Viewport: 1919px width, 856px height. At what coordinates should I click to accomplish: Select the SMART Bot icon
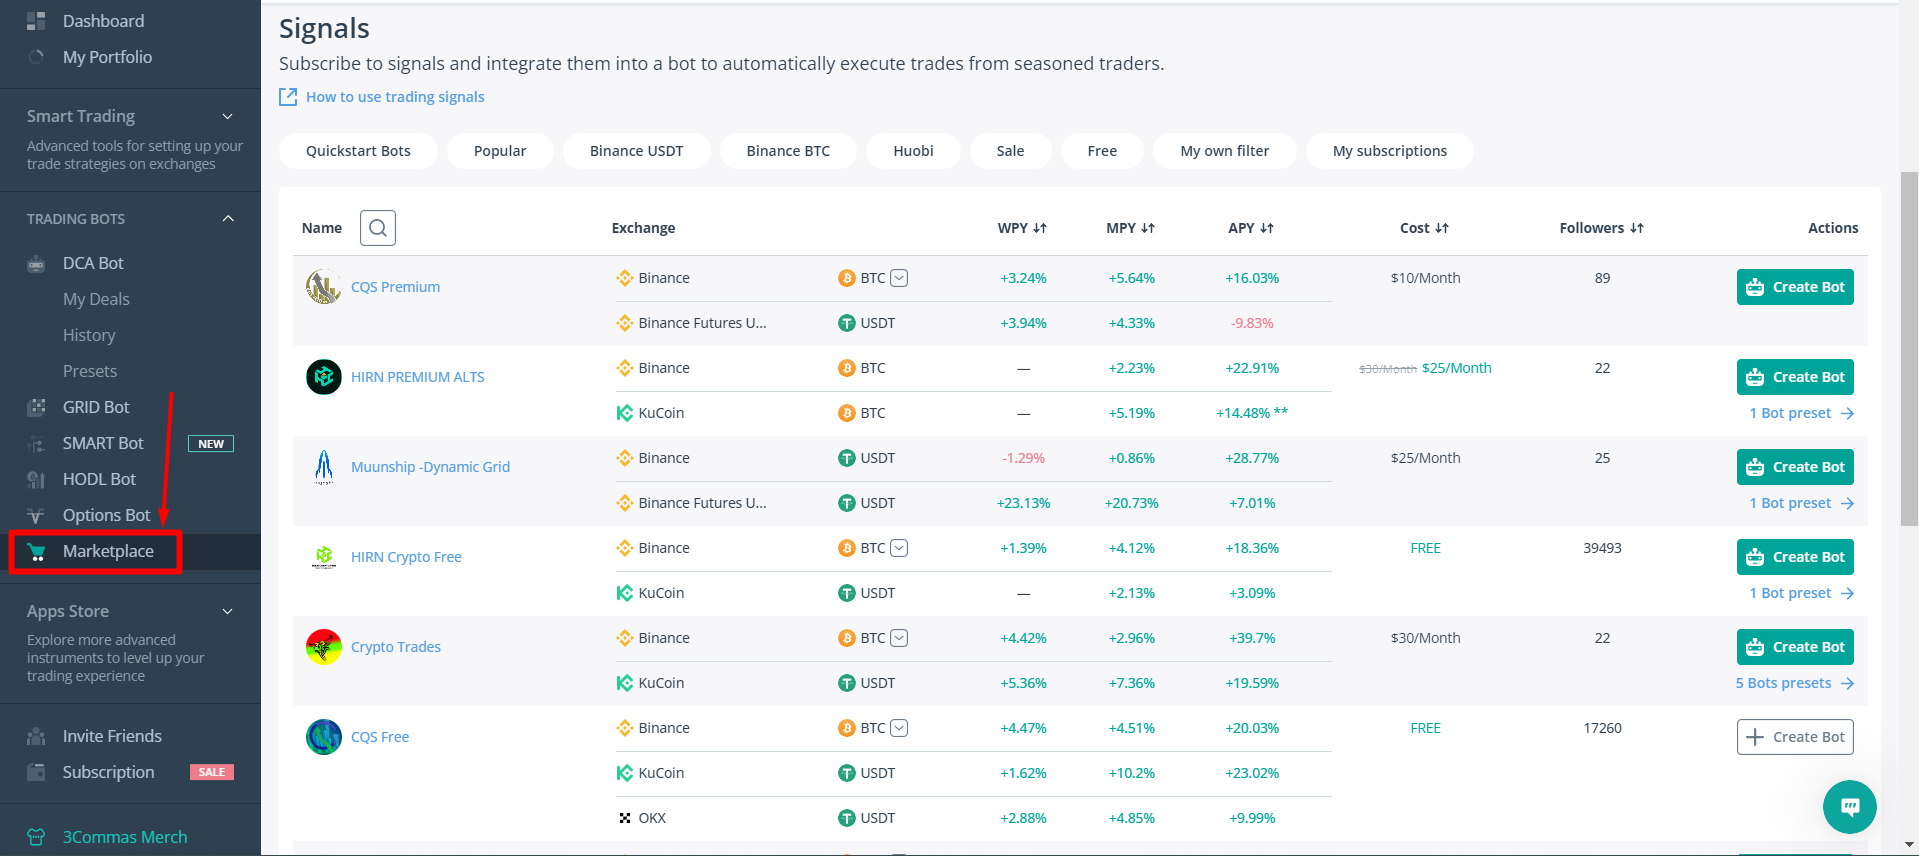[36, 443]
